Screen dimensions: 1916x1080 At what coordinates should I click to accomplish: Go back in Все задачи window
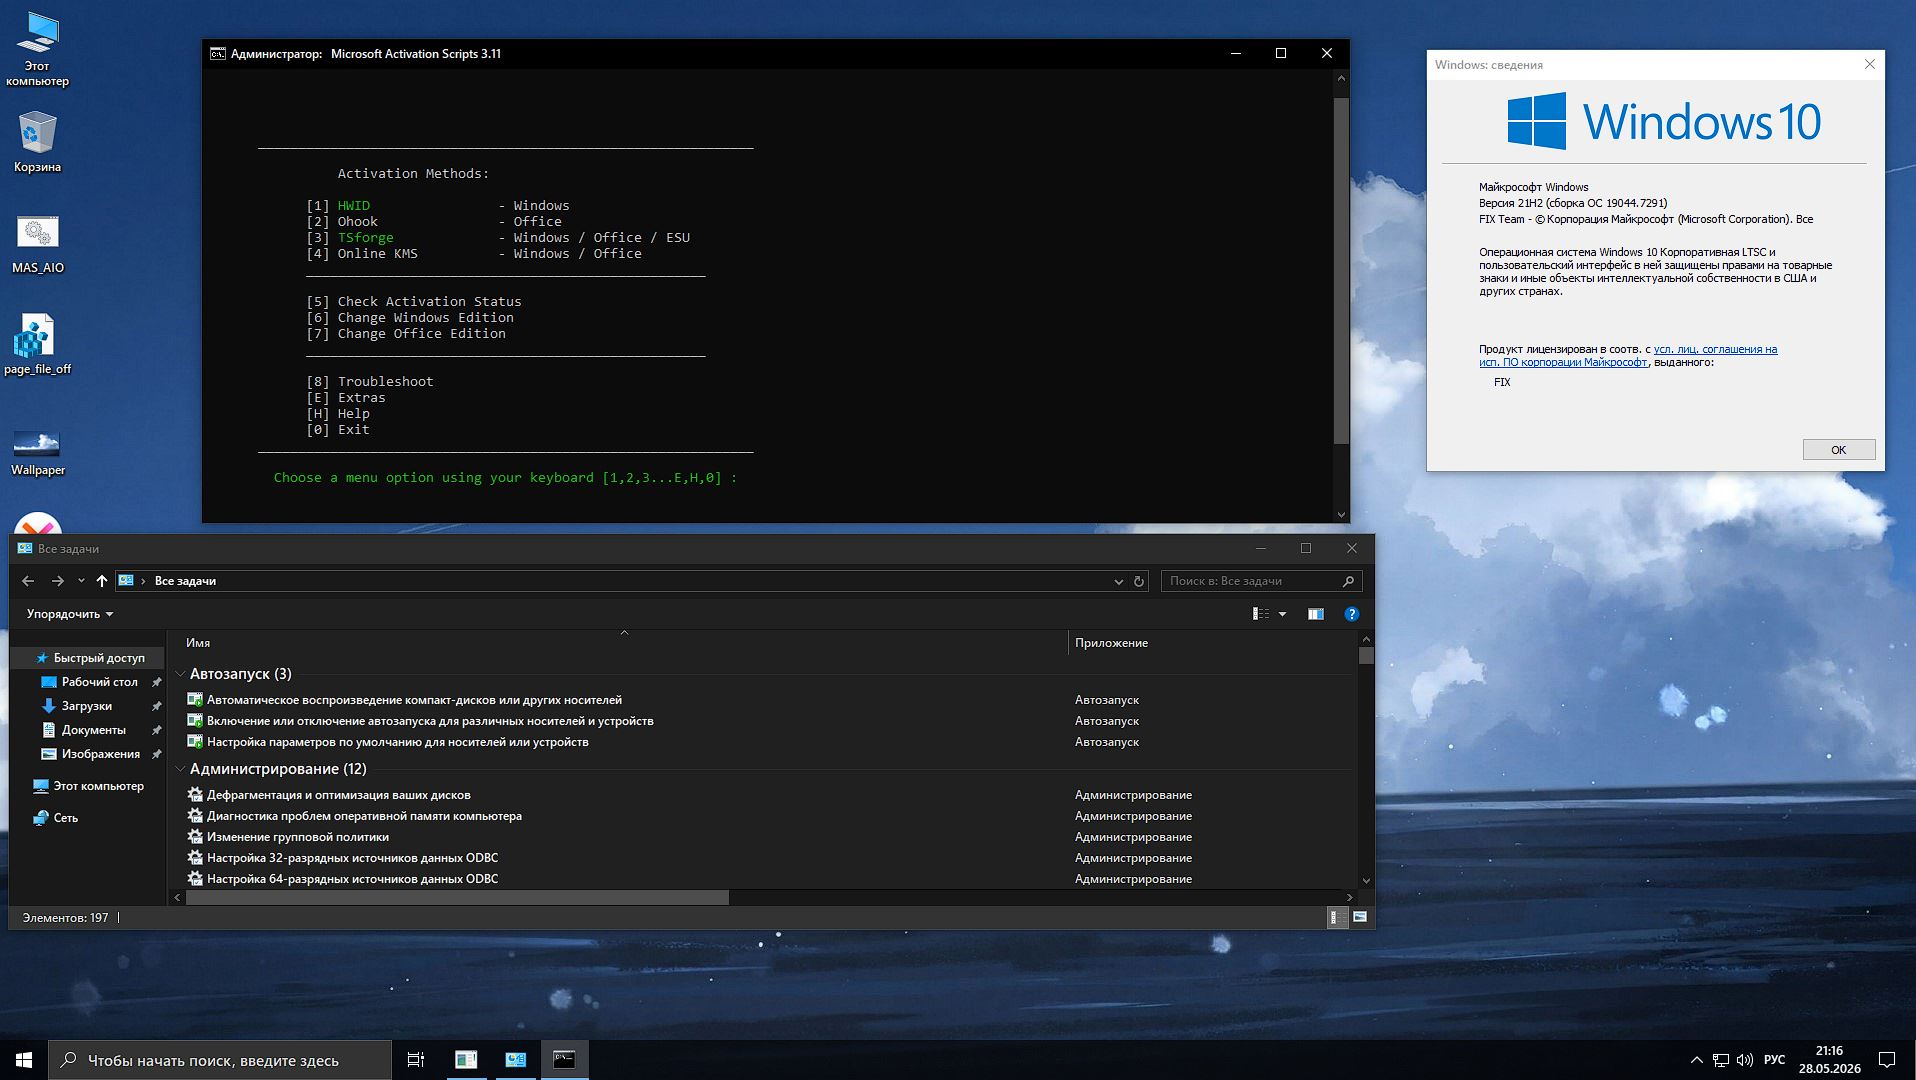28,581
